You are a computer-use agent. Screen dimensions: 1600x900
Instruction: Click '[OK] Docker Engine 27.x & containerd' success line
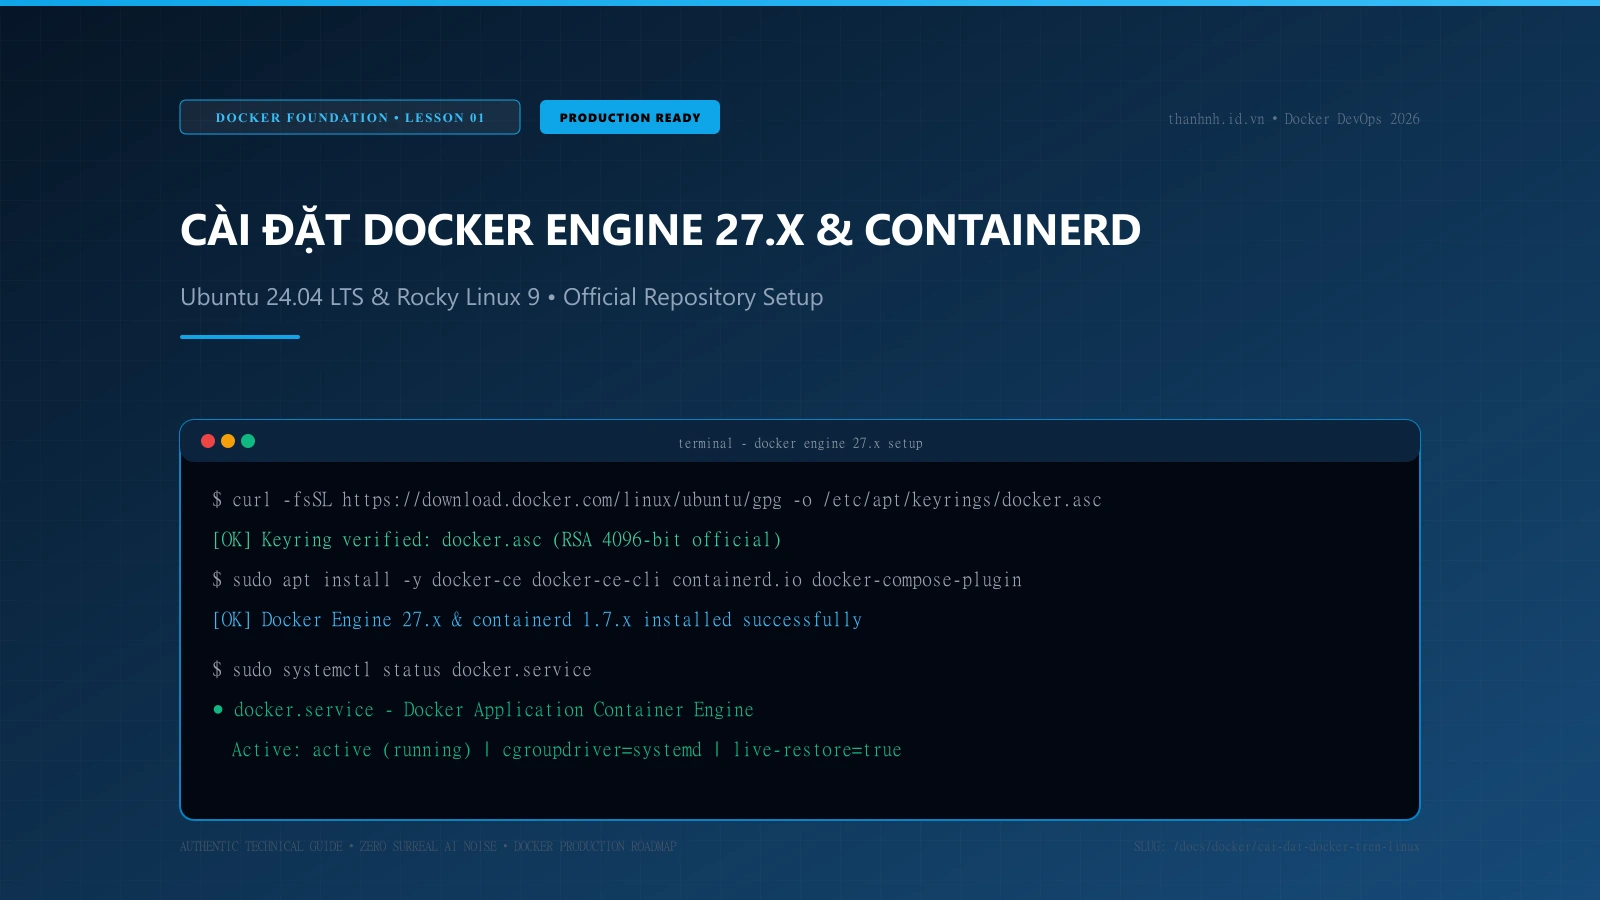click(x=537, y=620)
